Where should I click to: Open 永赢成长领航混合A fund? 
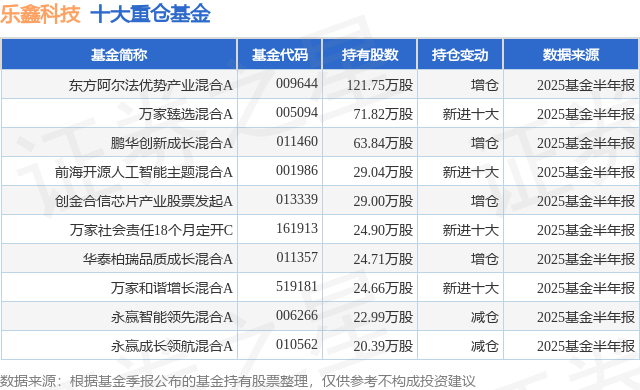point(171,346)
